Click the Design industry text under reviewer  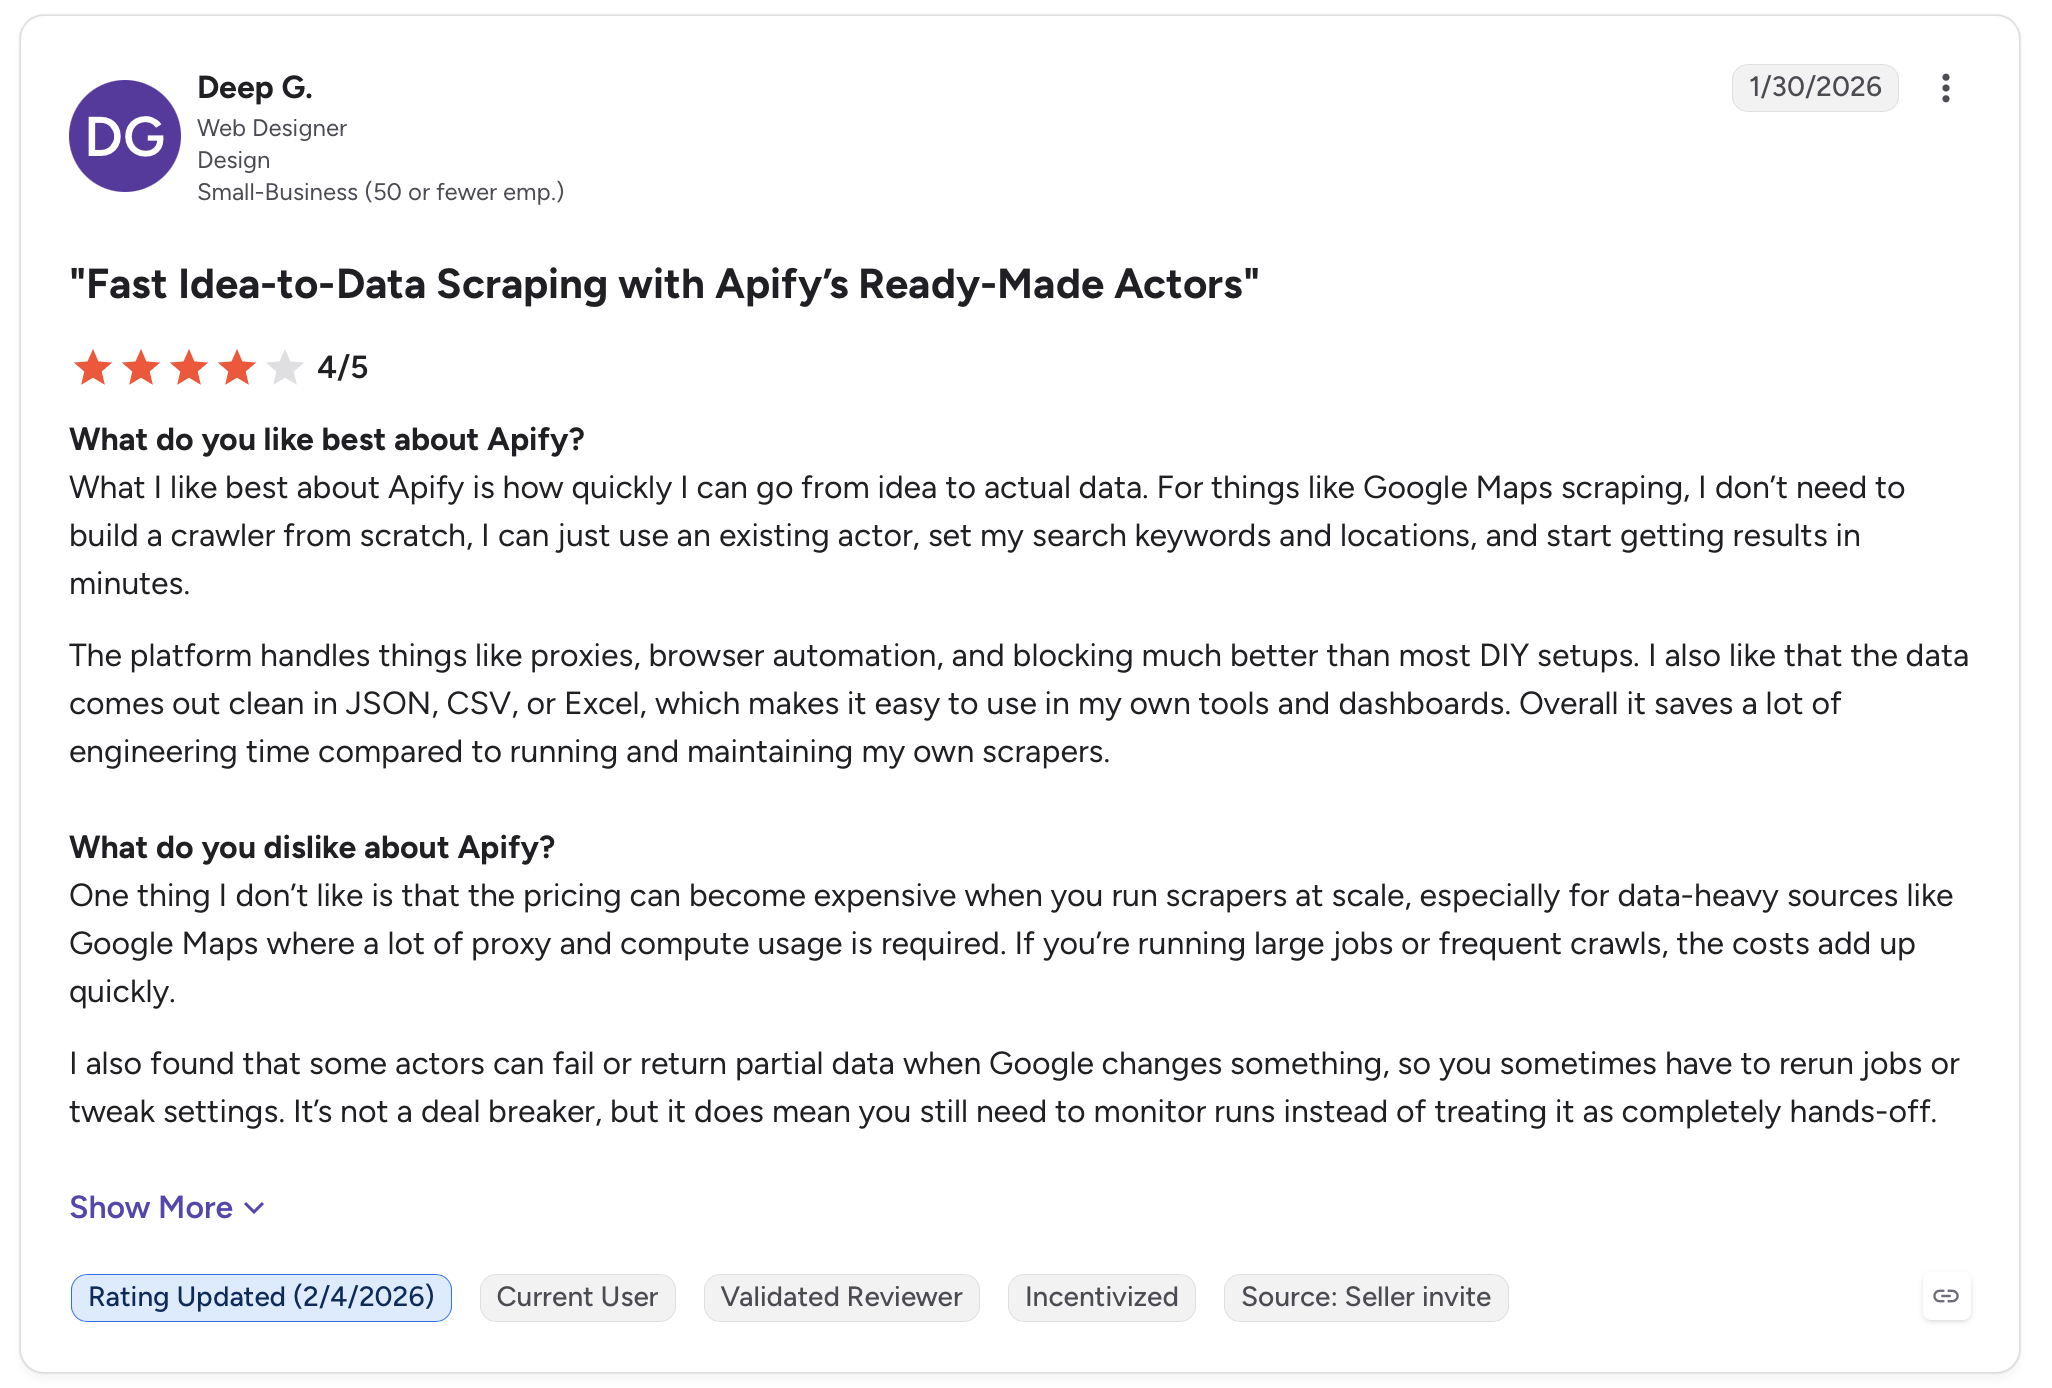point(234,160)
